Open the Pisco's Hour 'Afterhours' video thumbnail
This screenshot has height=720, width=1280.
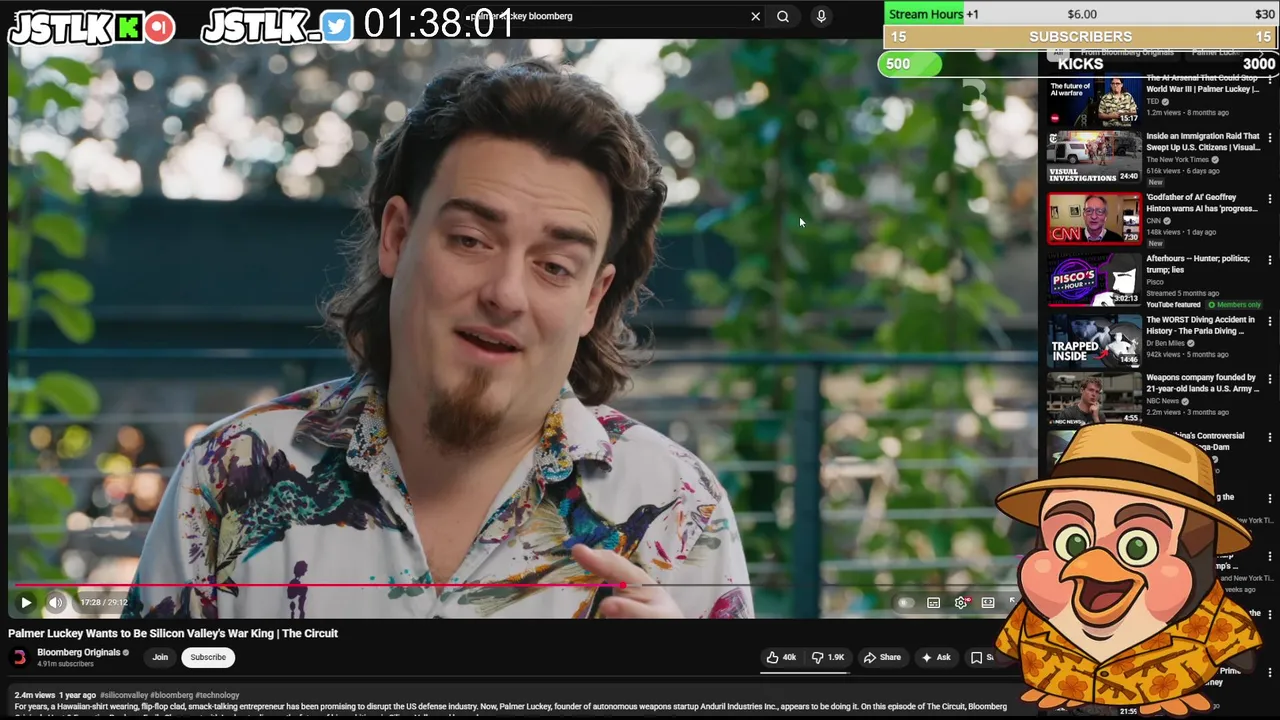[x=1094, y=280]
